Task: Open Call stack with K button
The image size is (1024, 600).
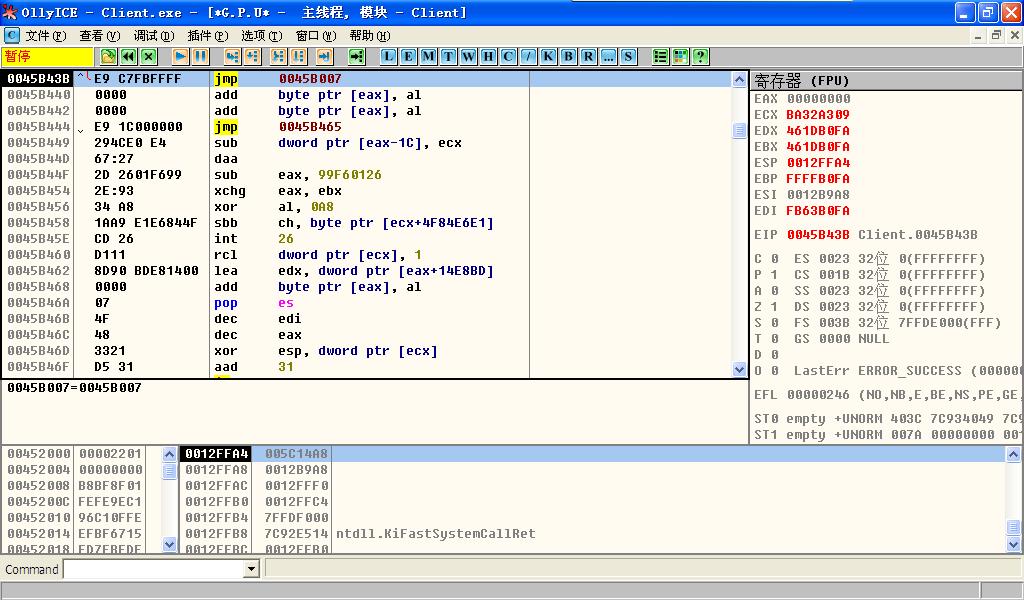Action: (x=549, y=56)
